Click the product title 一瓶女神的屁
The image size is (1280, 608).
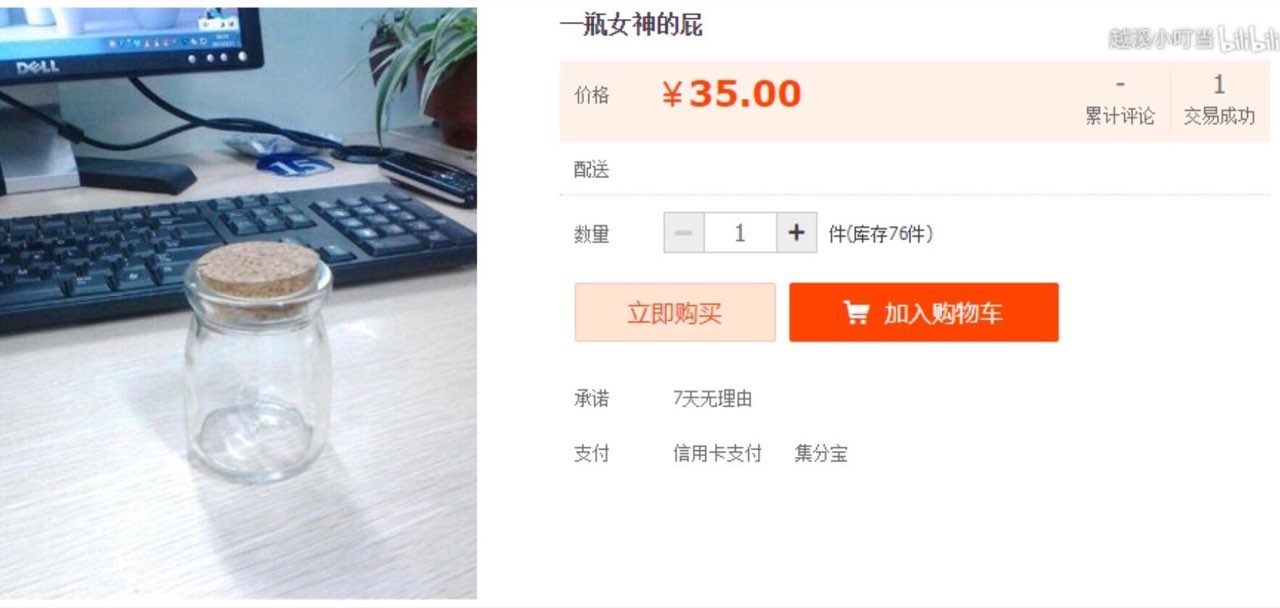631,26
